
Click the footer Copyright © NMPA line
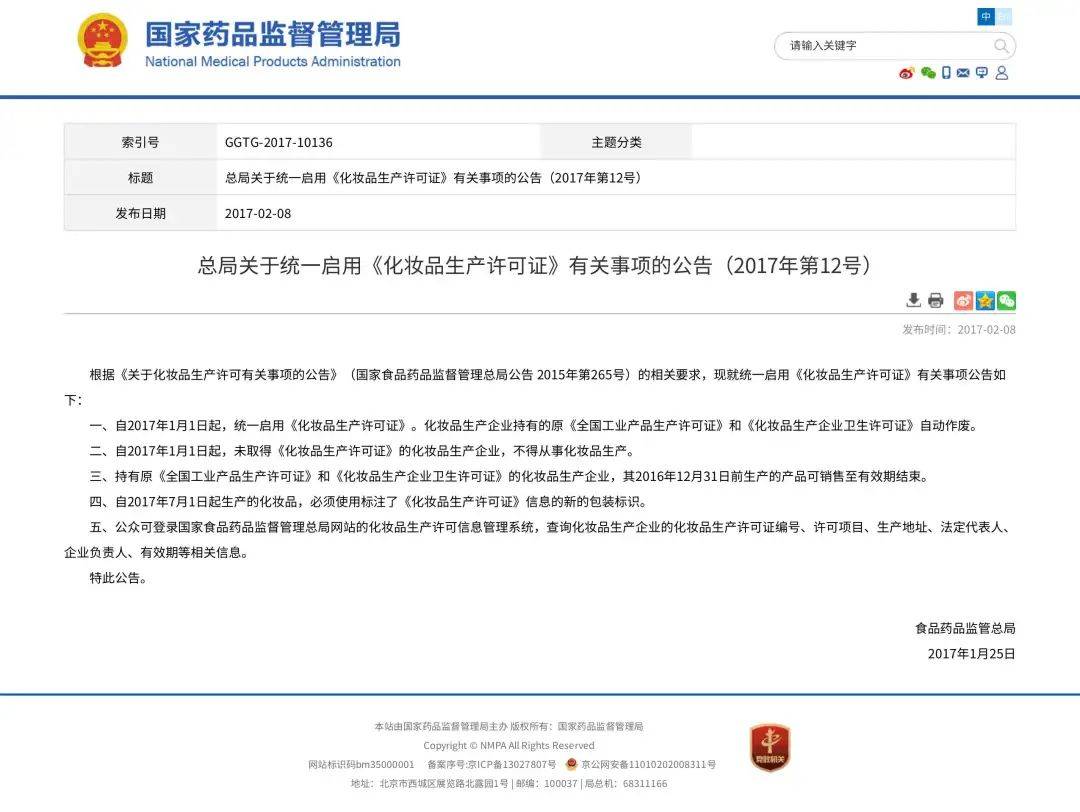click(x=509, y=745)
